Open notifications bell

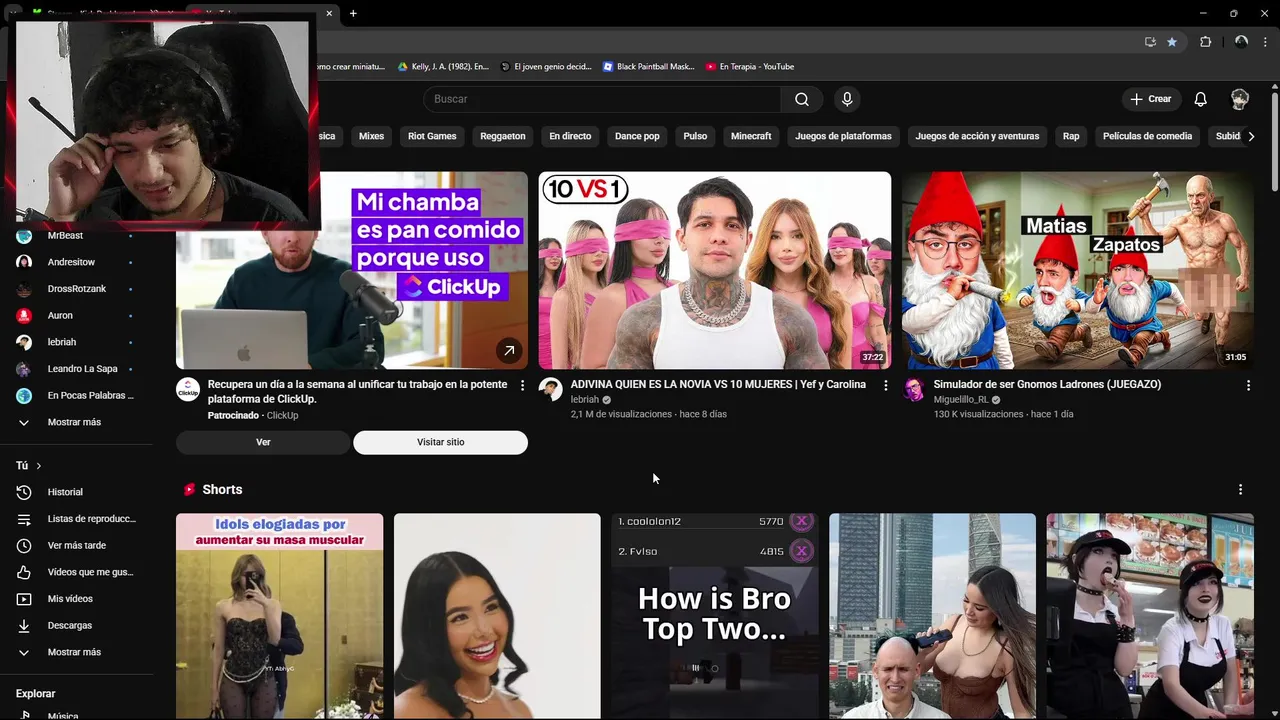tap(1201, 99)
